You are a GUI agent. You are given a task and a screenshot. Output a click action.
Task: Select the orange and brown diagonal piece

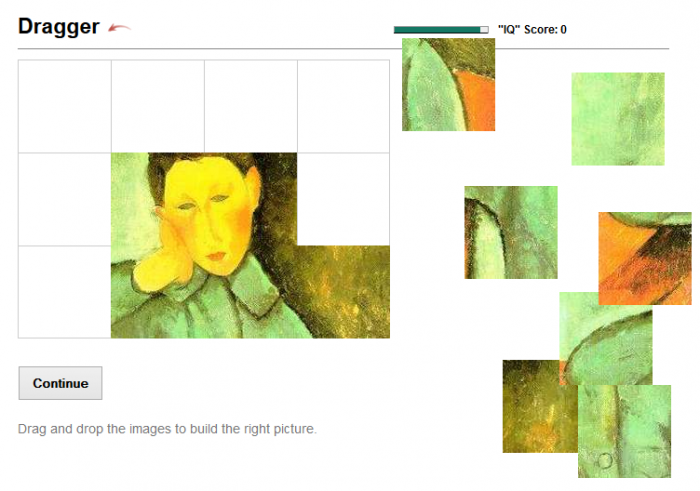point(645,258)
